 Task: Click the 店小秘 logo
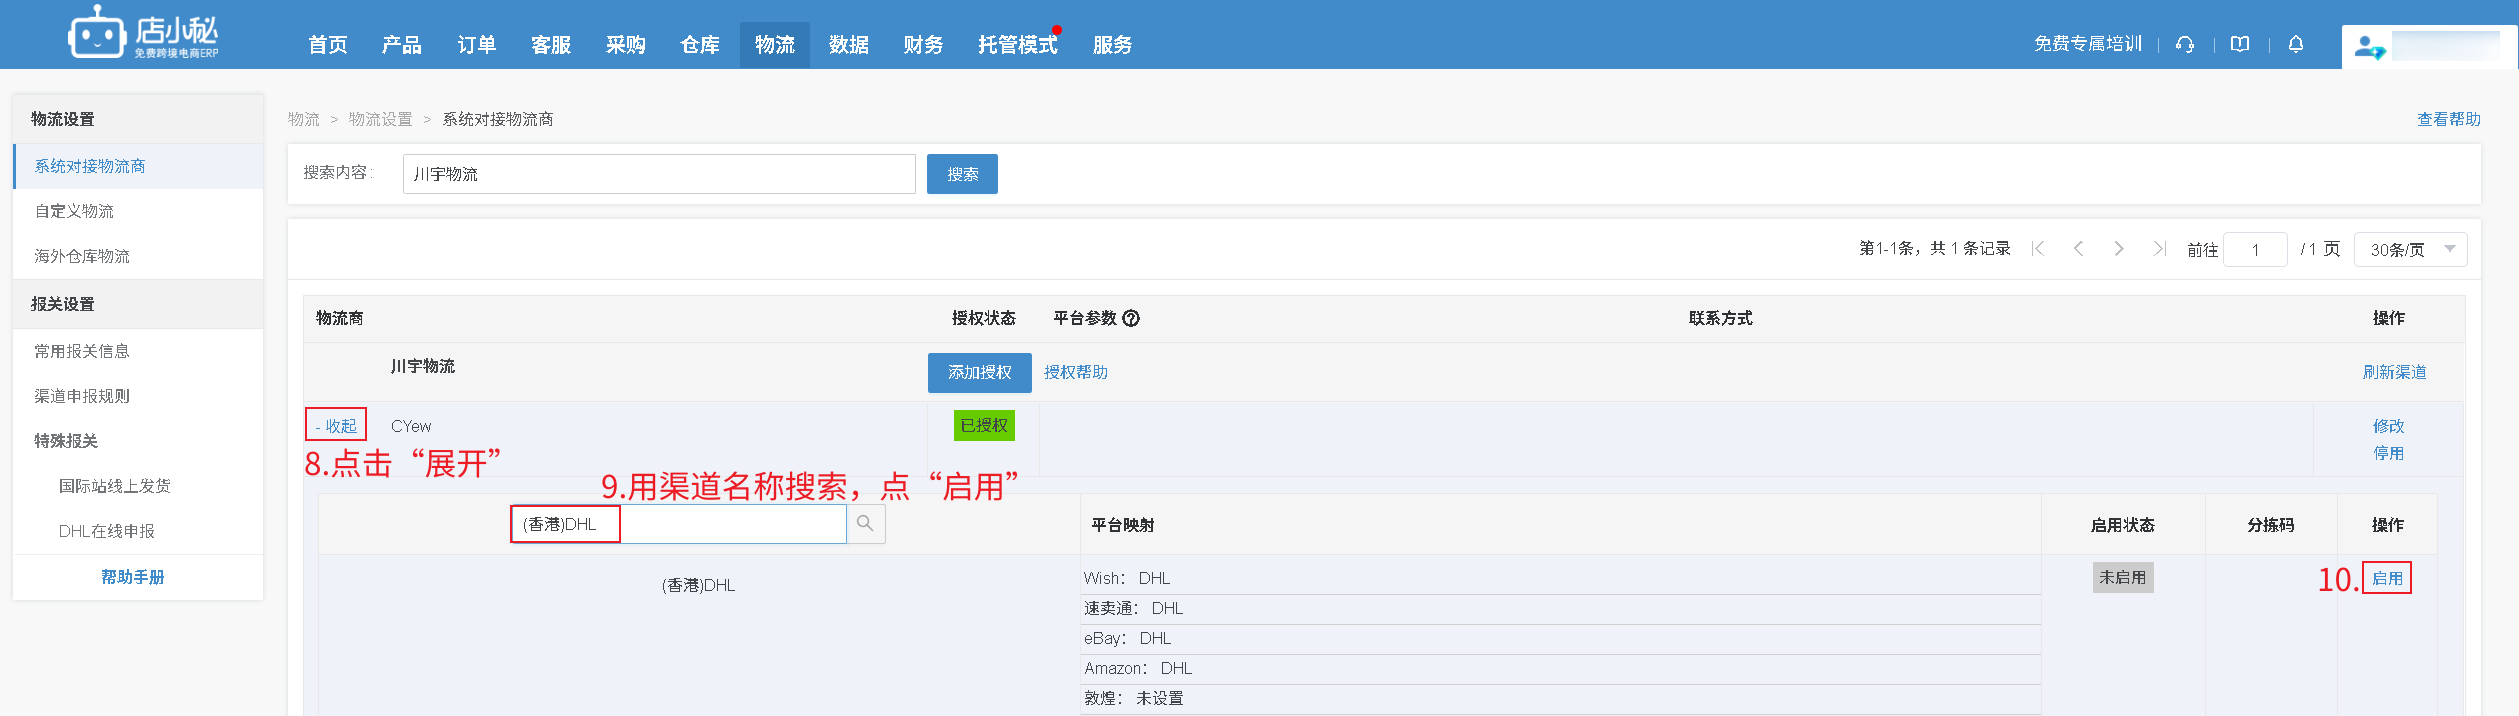(x=143, y=35)
